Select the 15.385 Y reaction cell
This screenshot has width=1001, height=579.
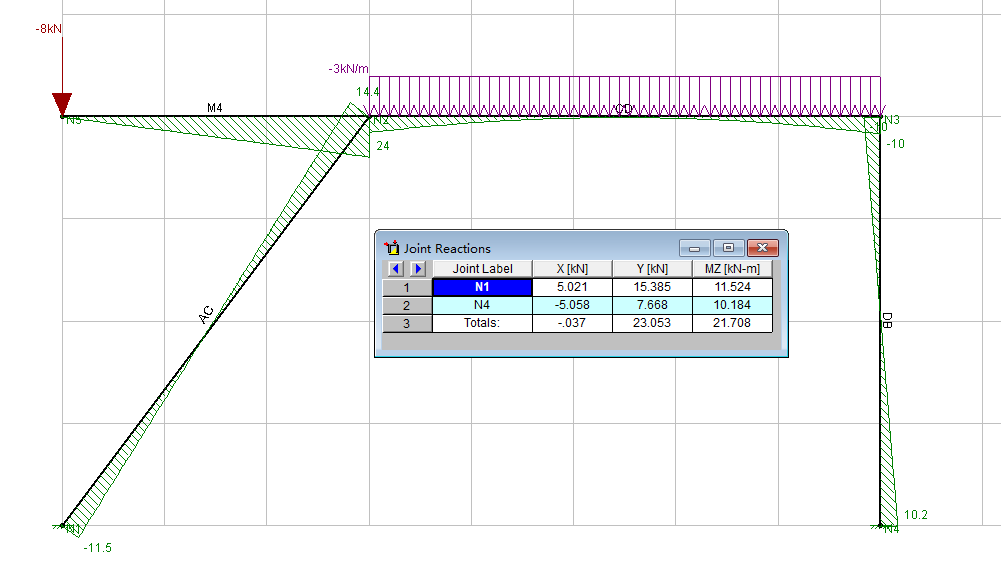pyautogui.click(x=651, y=287)
